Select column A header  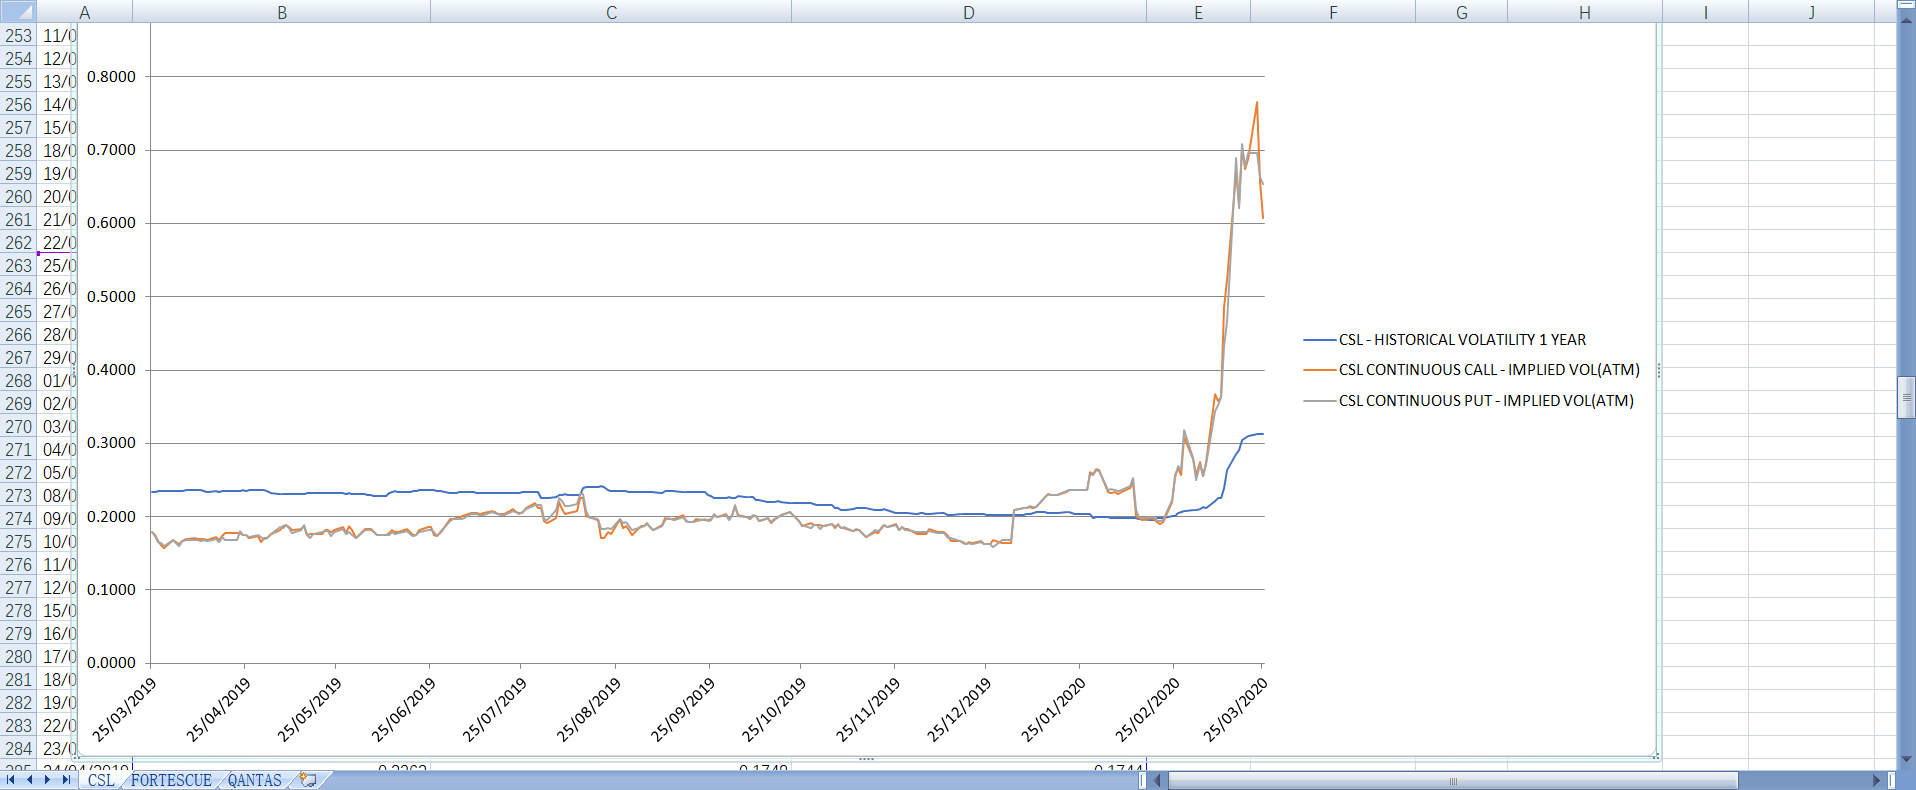pos(85,12)
